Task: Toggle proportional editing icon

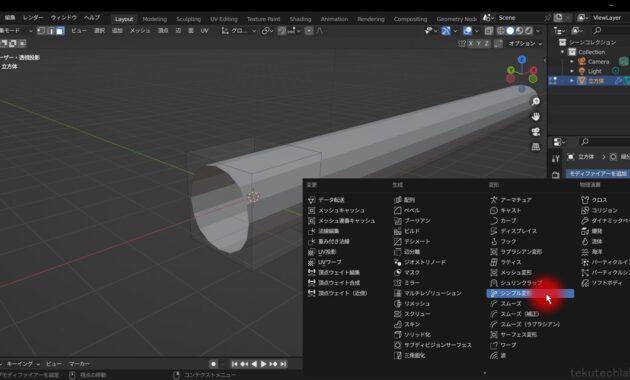Action: click(309, 31)
